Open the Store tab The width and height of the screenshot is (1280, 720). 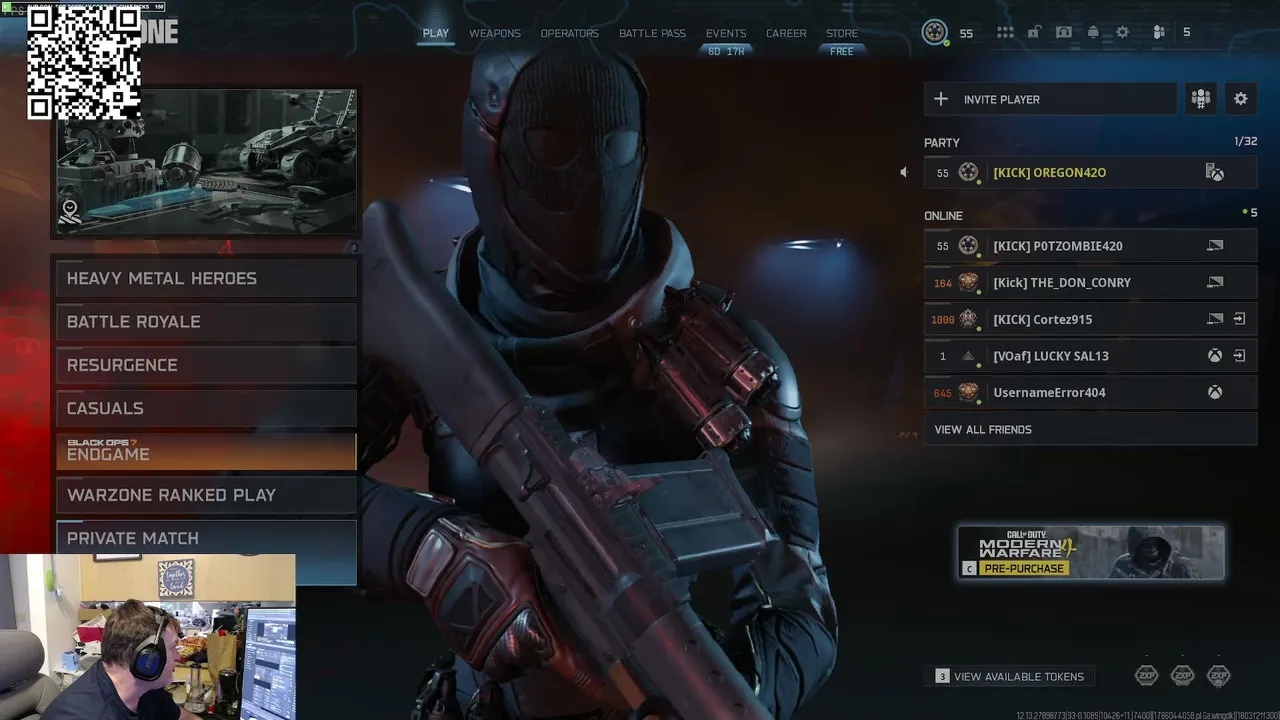(x=842, y=33)
